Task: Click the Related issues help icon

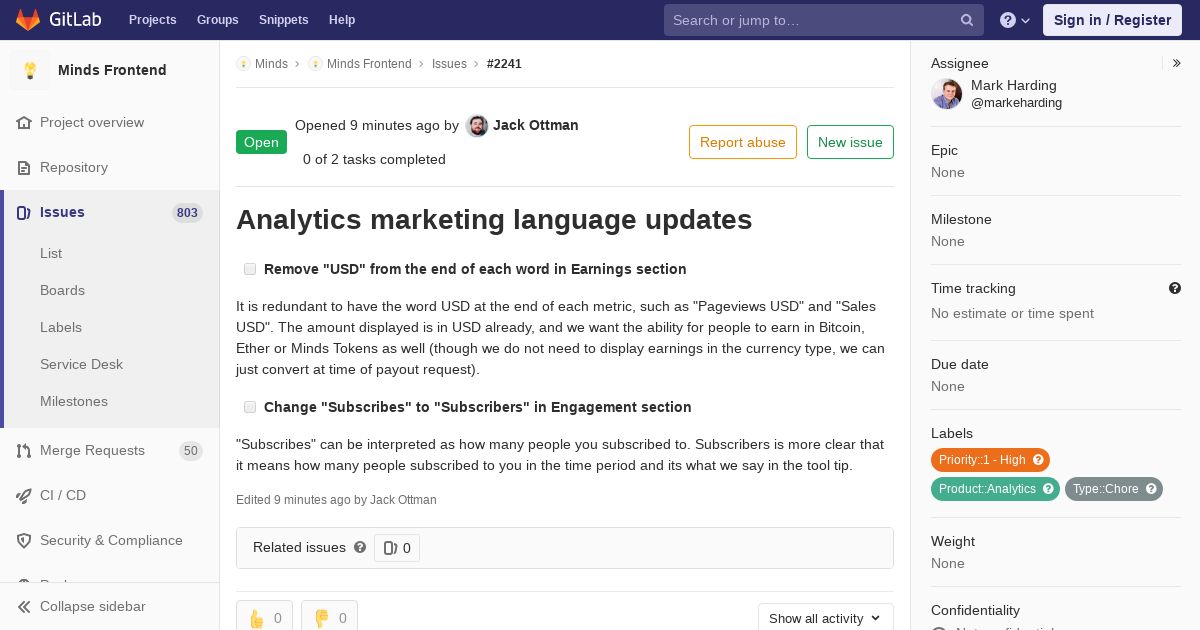Action: [x=360, y=547]
